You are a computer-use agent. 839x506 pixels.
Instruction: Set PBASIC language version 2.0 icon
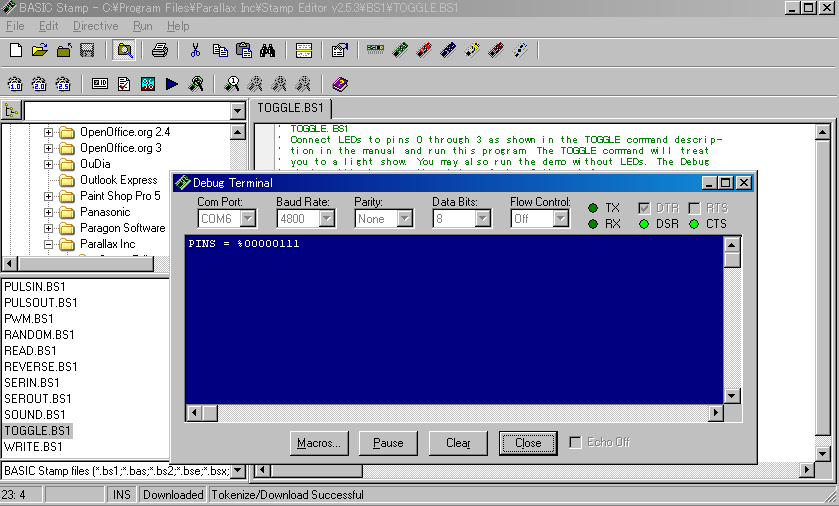click(x=39, y=83)
